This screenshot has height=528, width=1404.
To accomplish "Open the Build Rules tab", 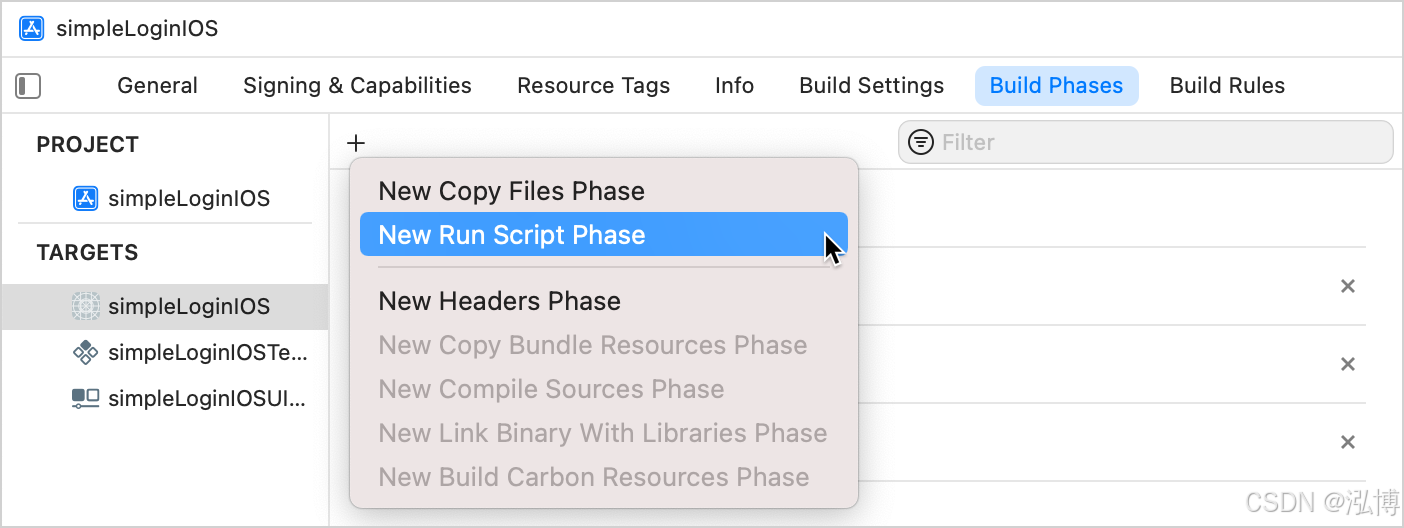I will coord(1227,86).
